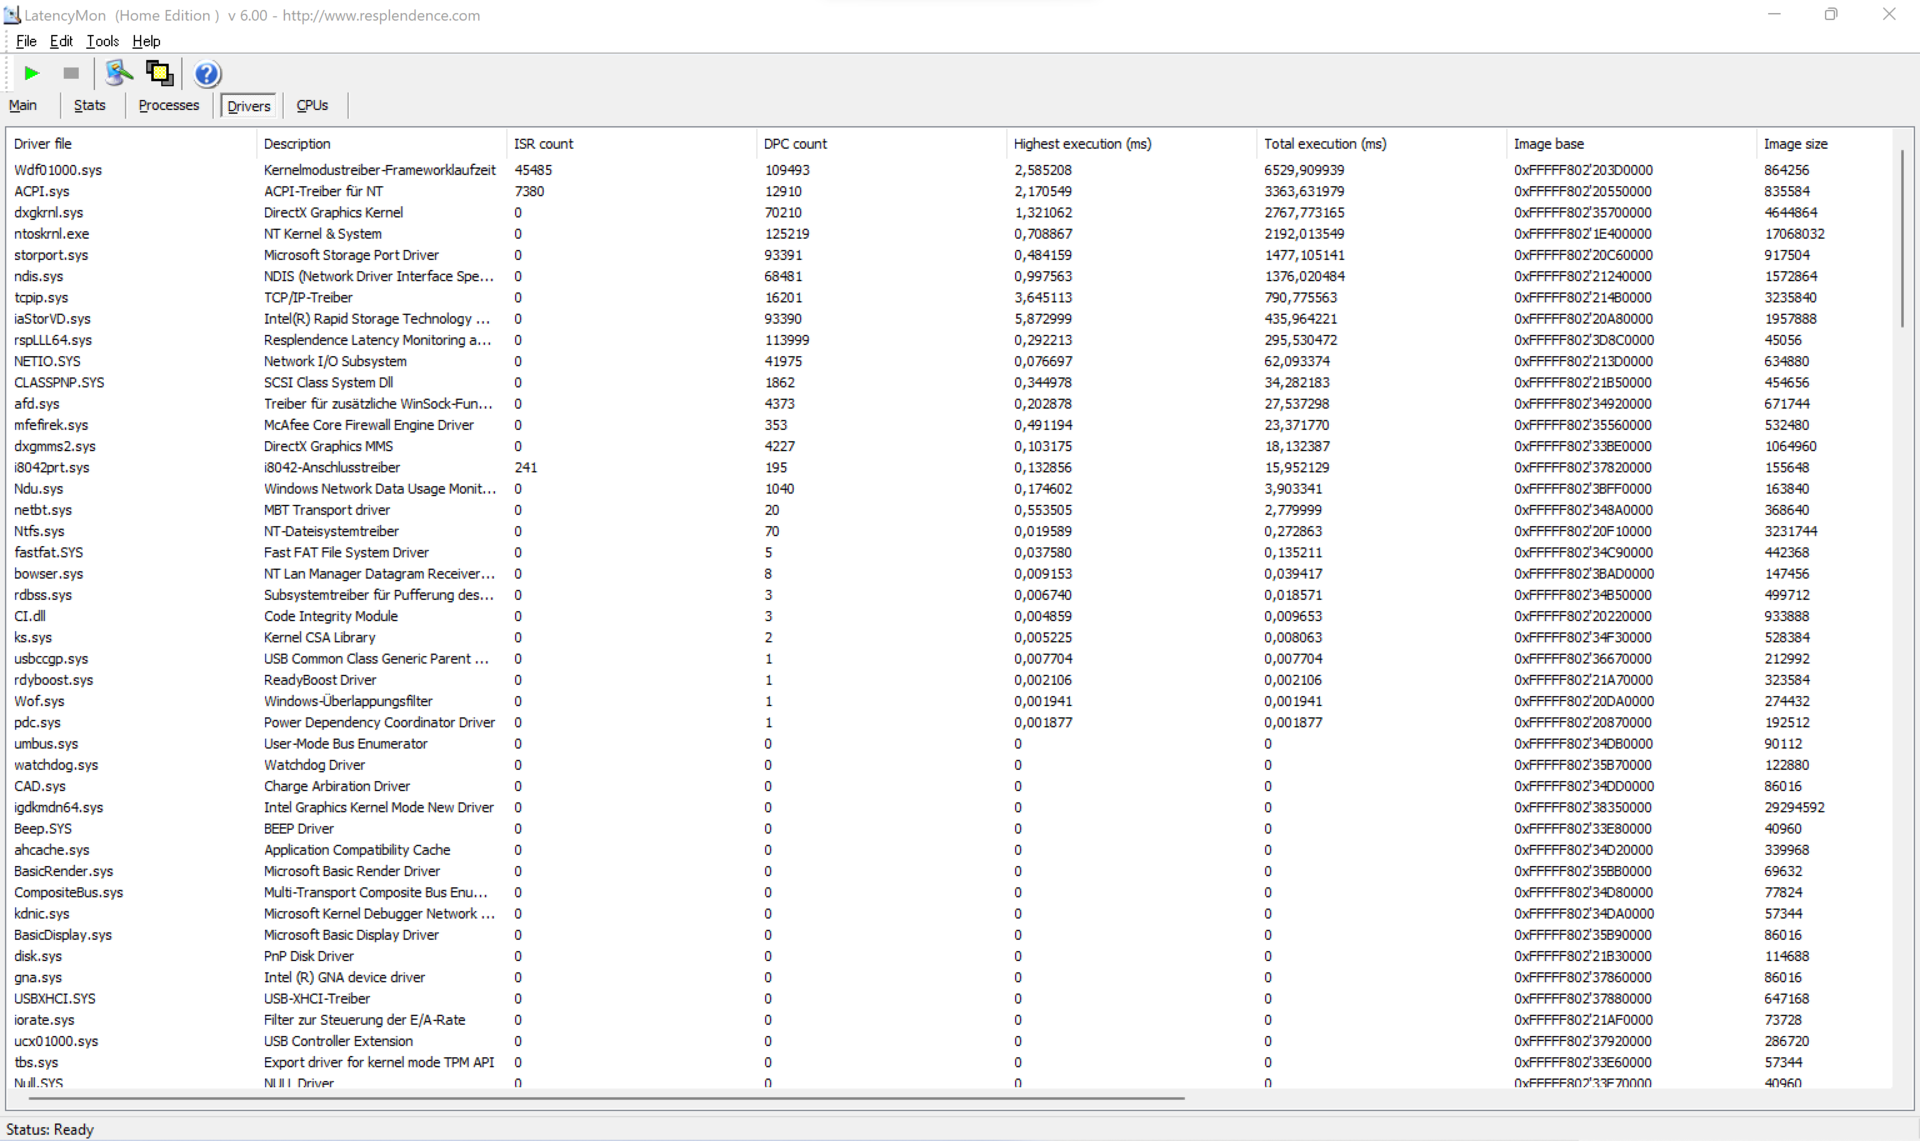This screenshot has width=1920, height=1141.
Task: Sort by the DPC count column header
Action: tap(795, 144)
